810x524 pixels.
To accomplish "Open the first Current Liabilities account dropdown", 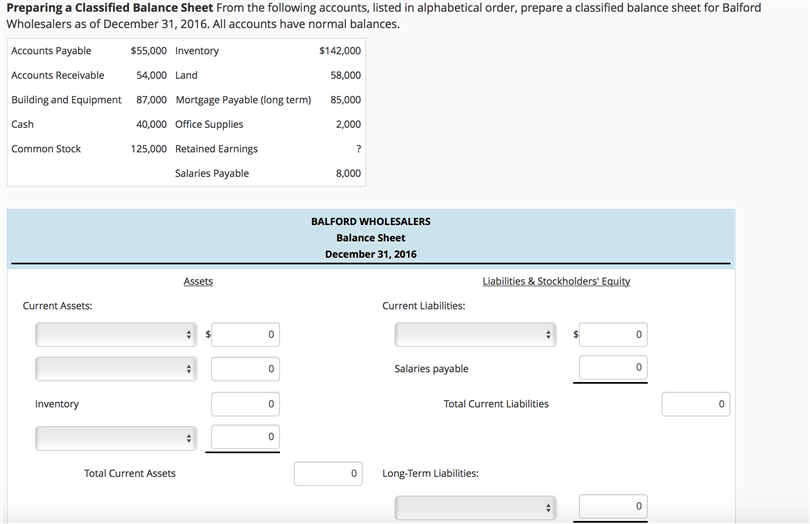I will tap(476, 334).
